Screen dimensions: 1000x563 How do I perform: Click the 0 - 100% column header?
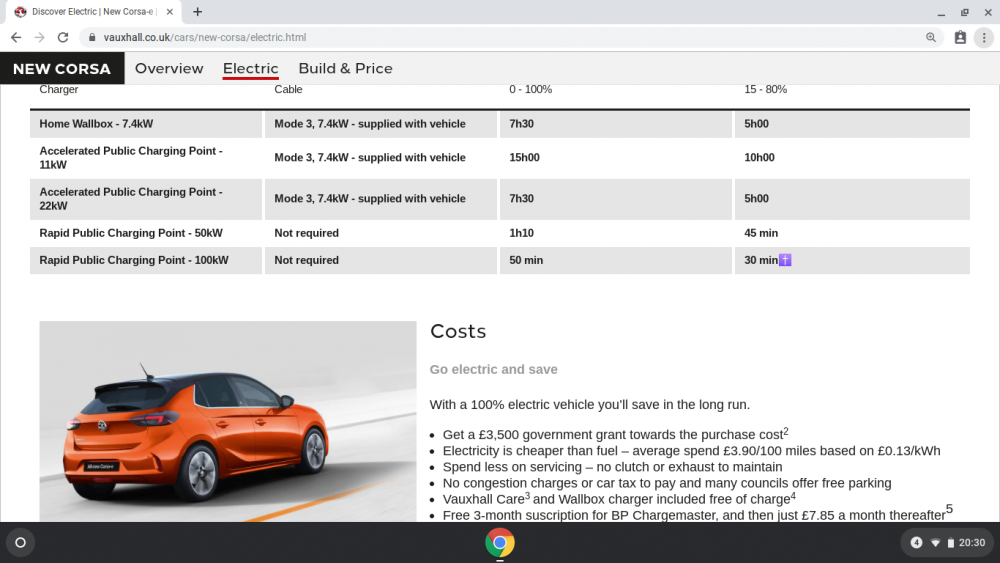(x=531, y=90)
